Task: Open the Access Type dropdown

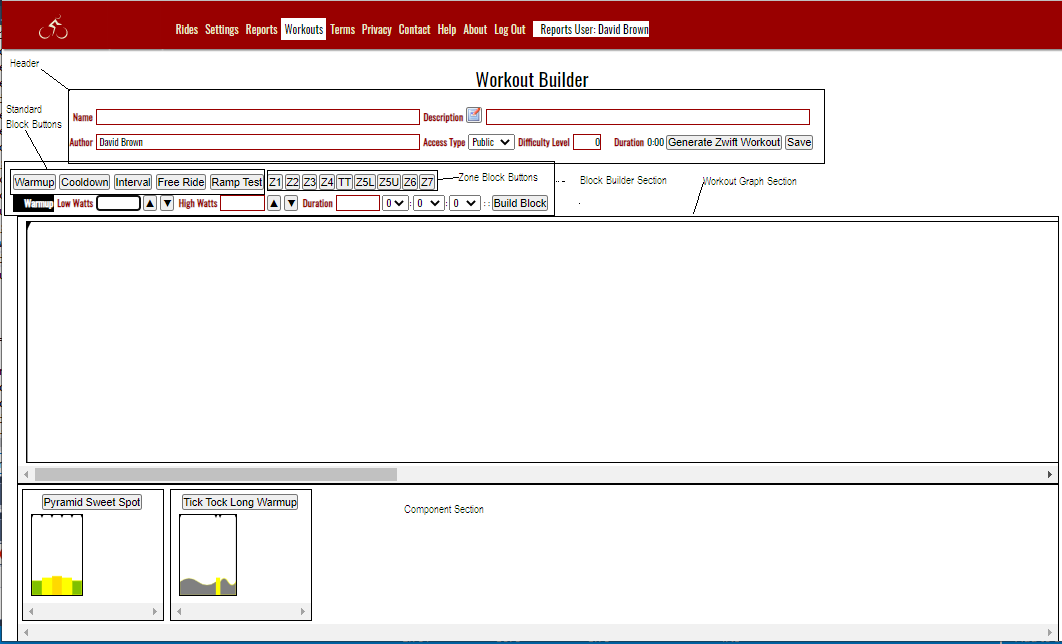Action: point(491,142)
